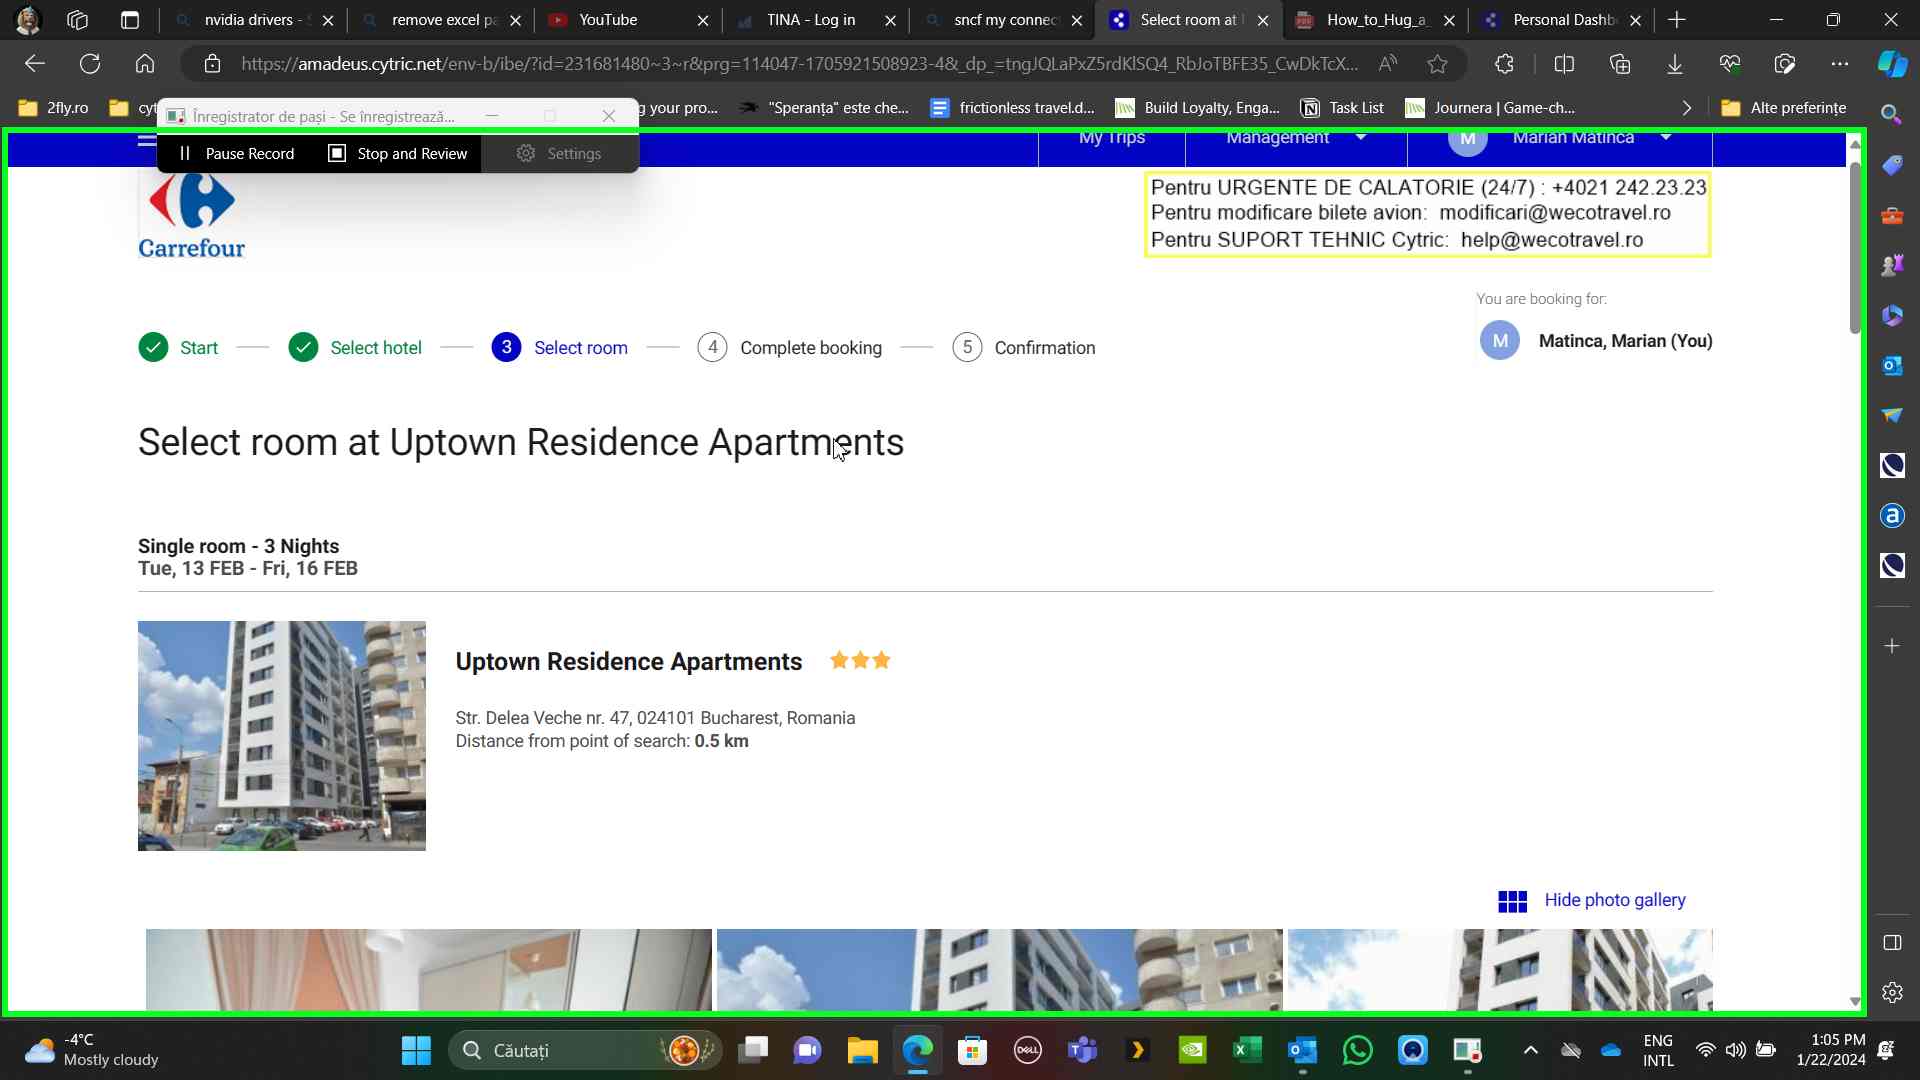Viewport: 1920px width, 1080px height.
Task: Click the browser refresh icon
Action: (x=90, y=64)
